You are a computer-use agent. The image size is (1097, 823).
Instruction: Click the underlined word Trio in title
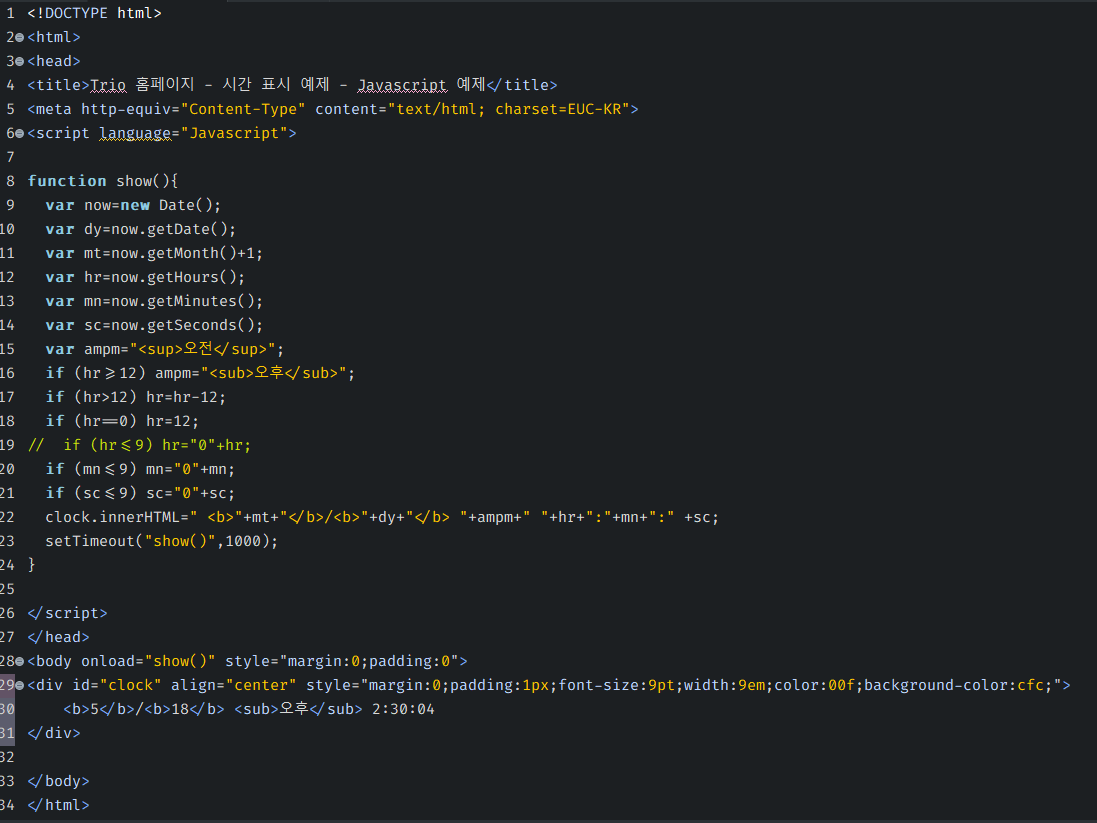[x=108, y=85]
